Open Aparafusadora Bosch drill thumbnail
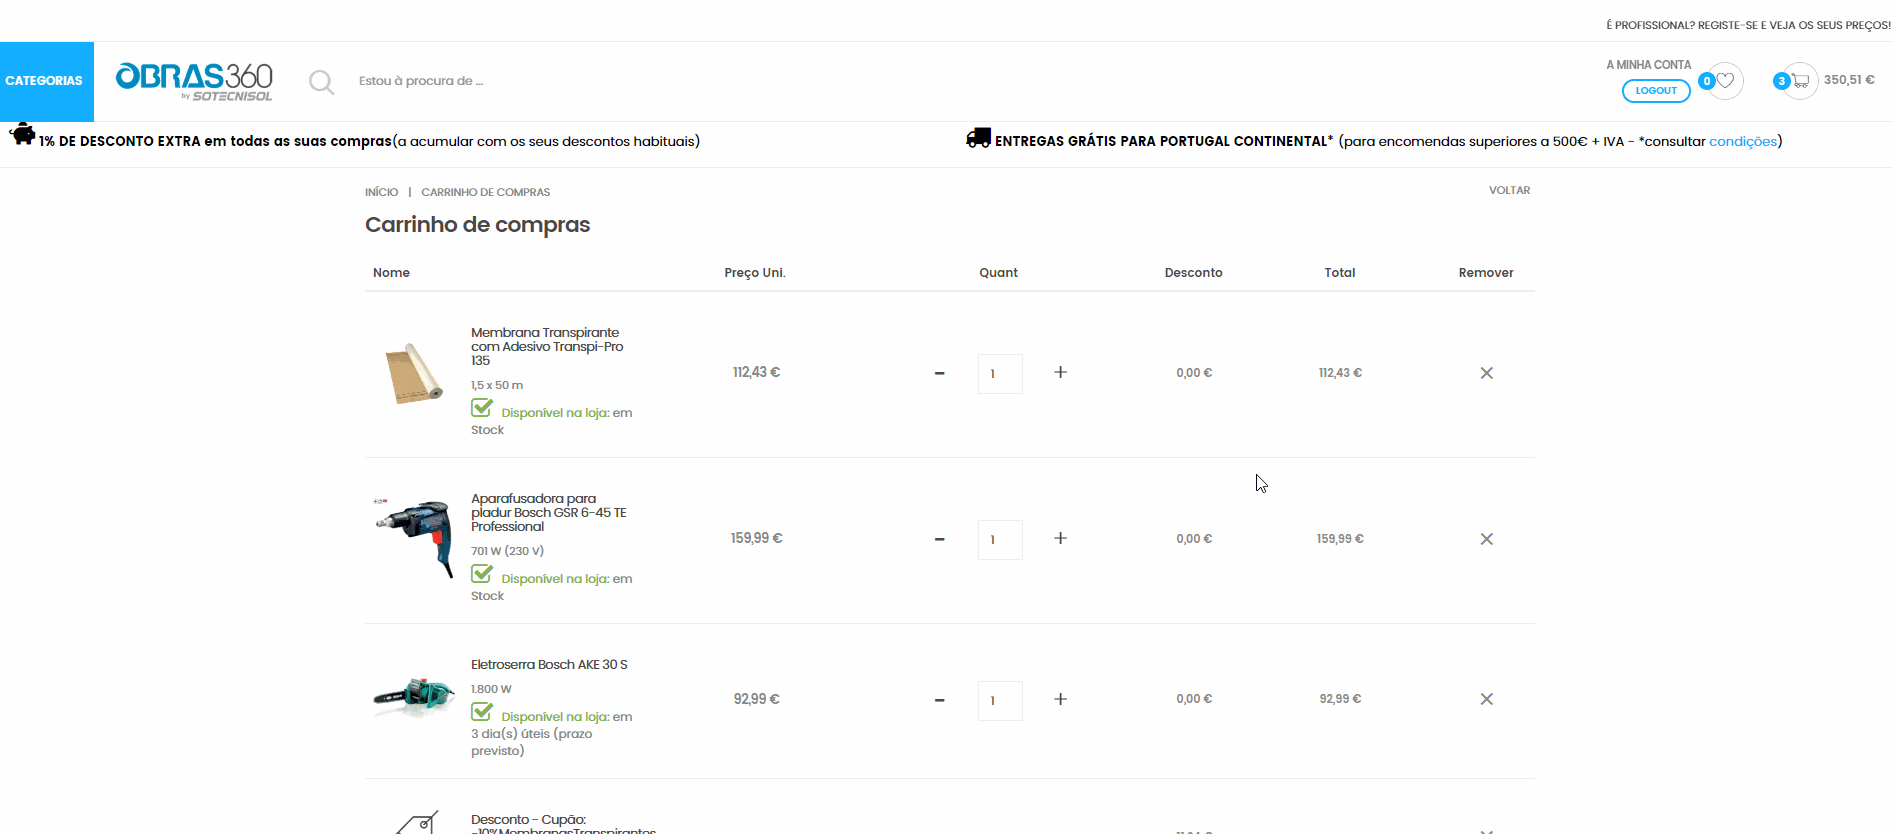Image resolution: width=1892 pixels, height=834 pixels. point(414,538)
